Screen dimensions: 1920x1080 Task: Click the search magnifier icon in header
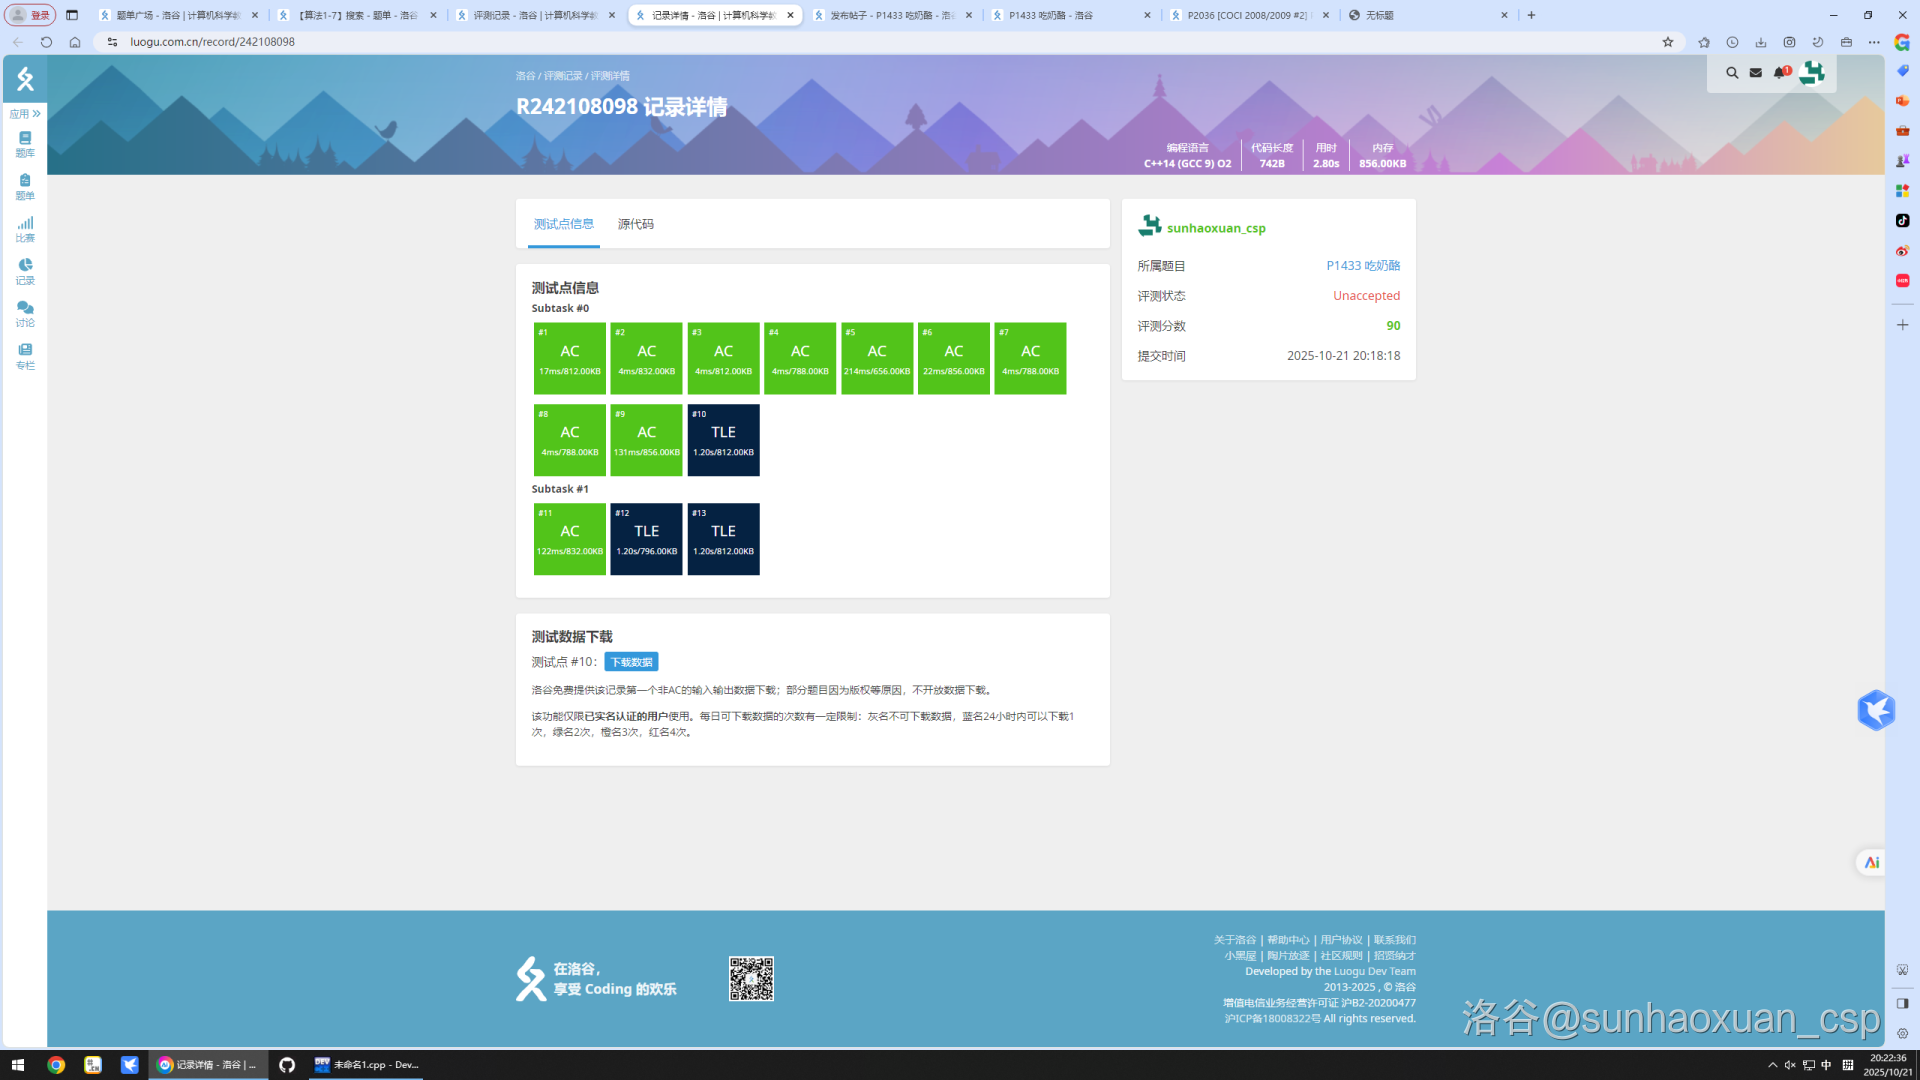pyautogui.click(x=1732, y=73)
